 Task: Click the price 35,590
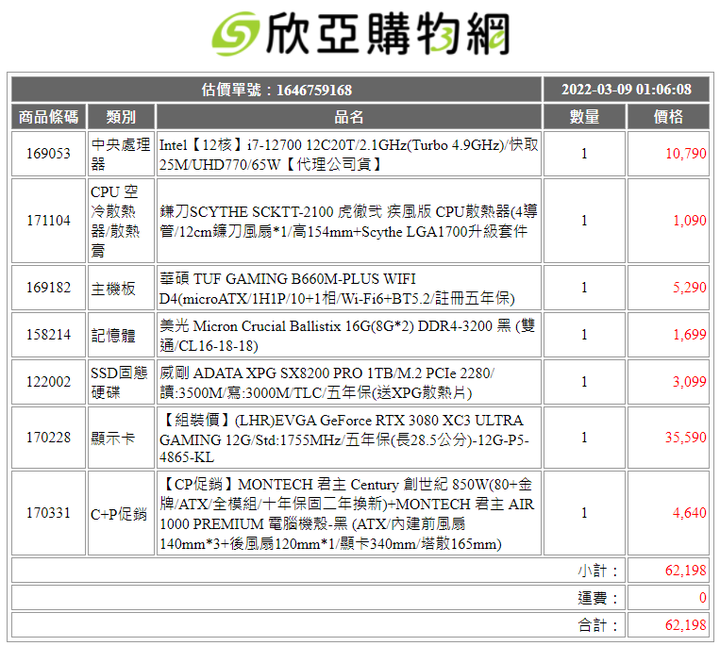coord(686,438)
